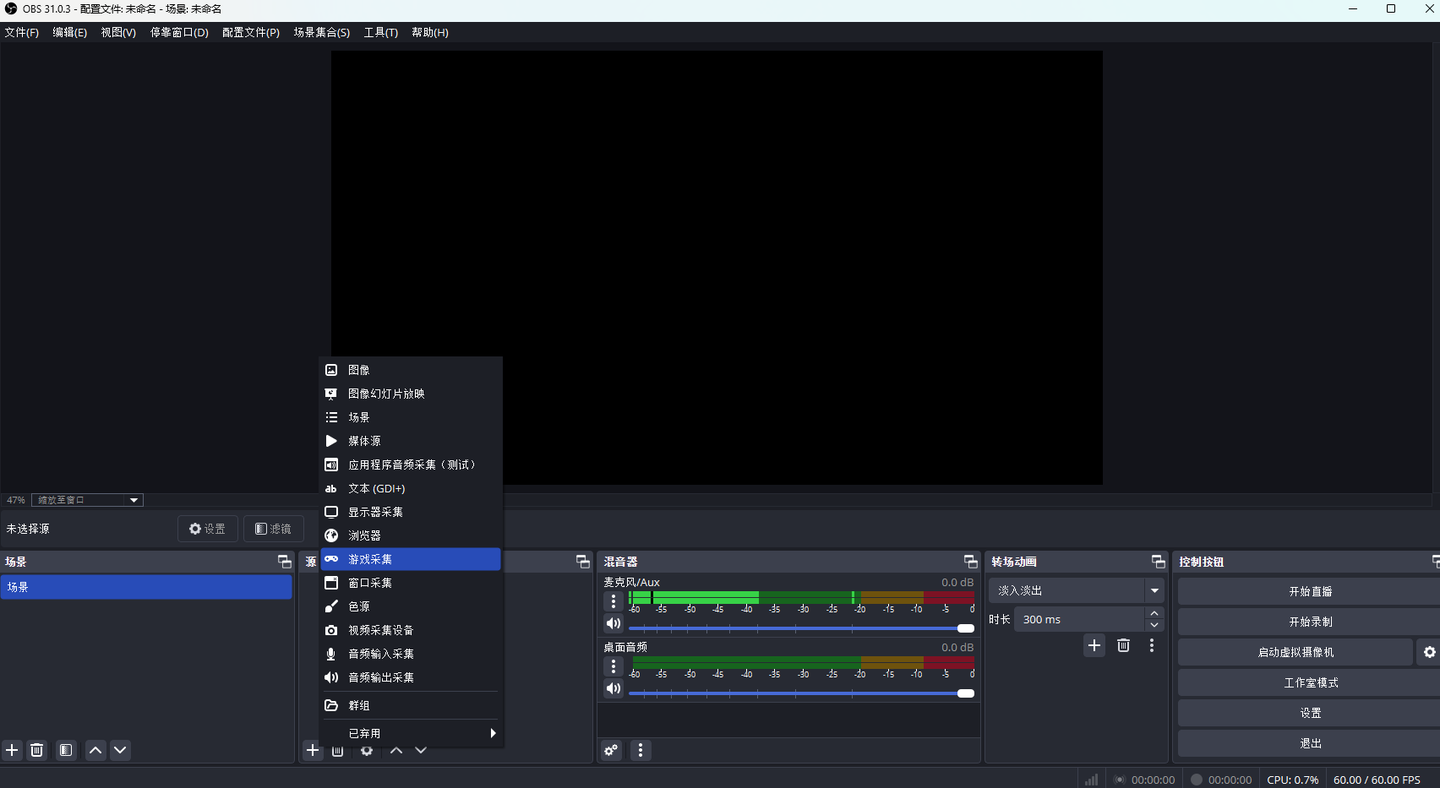Open virtual camera settings via its gear icon
1440x788 pixels.
coord(1428,651)
